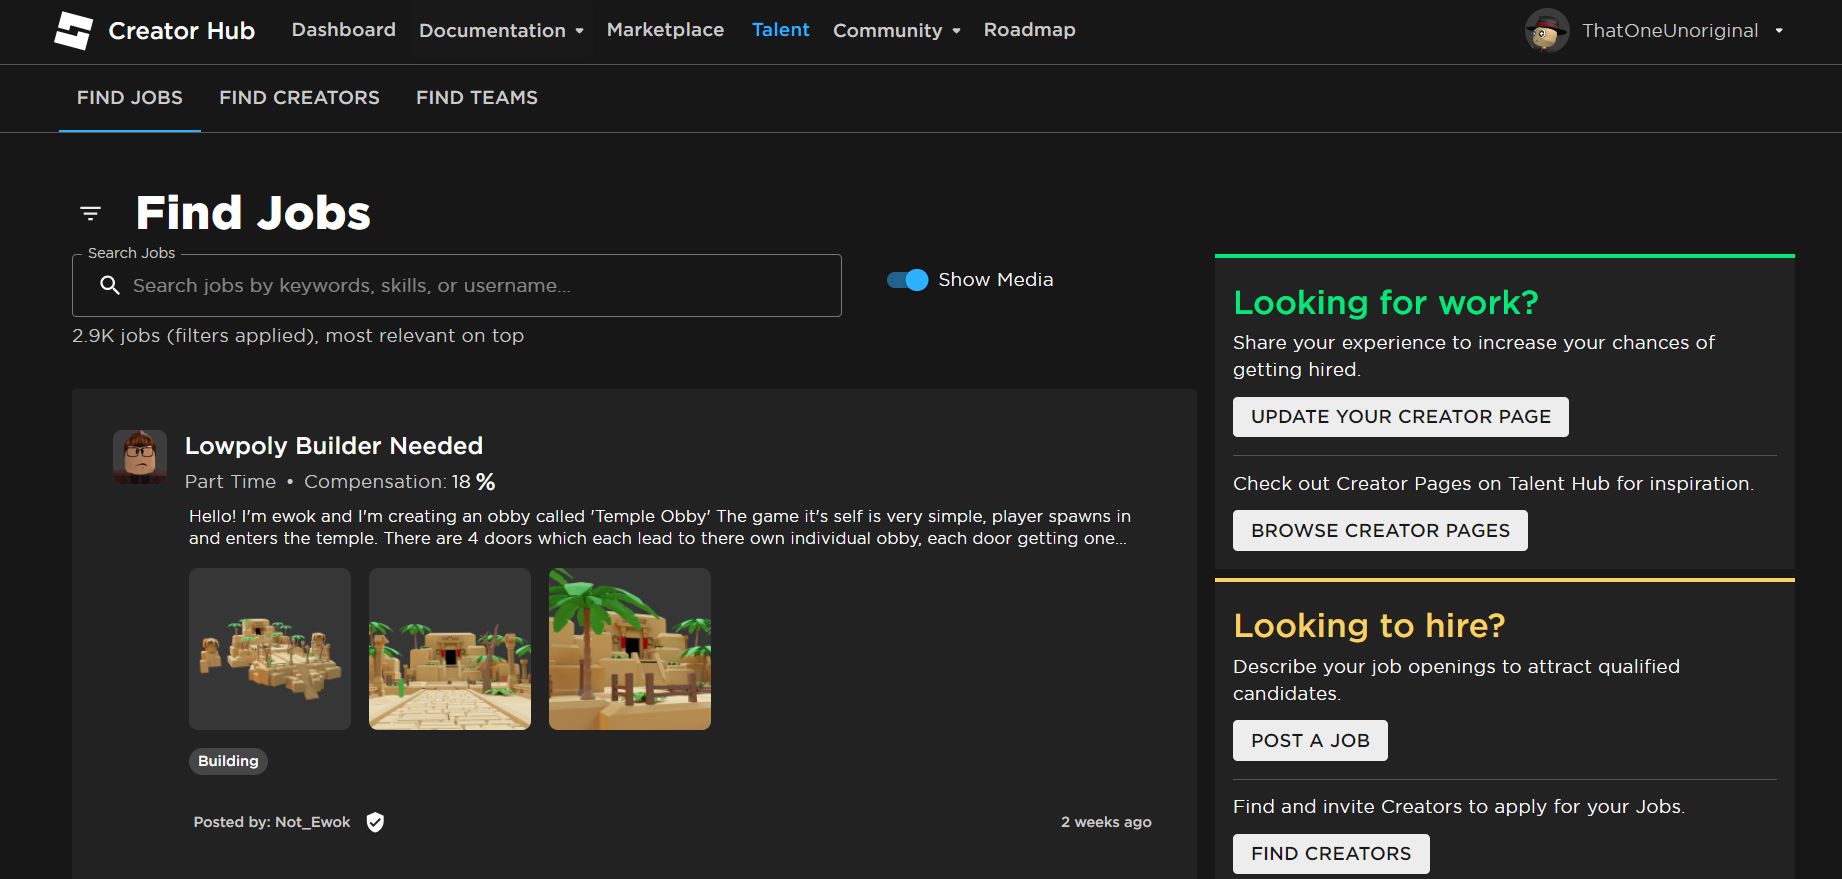Screen dimensions: 1842x879
Task: Click Browse Creator Pages button
Action: [x=1380, y=531]
